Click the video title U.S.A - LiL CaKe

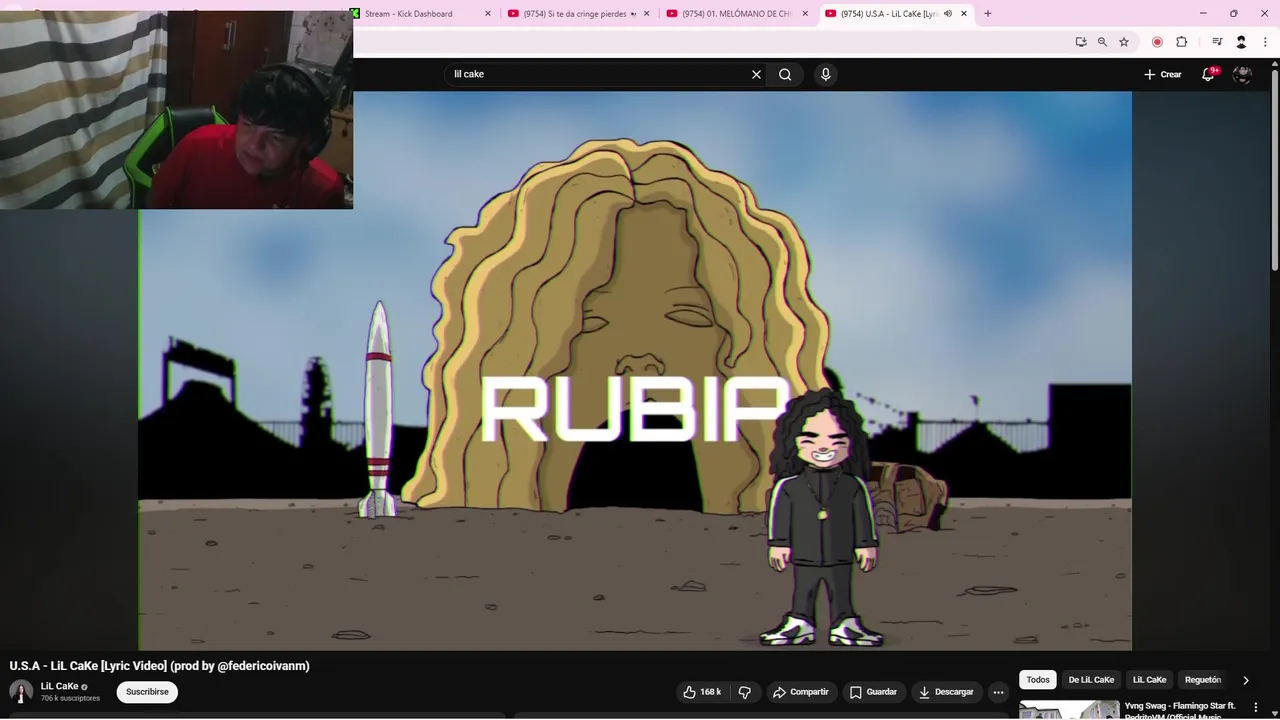160,666
